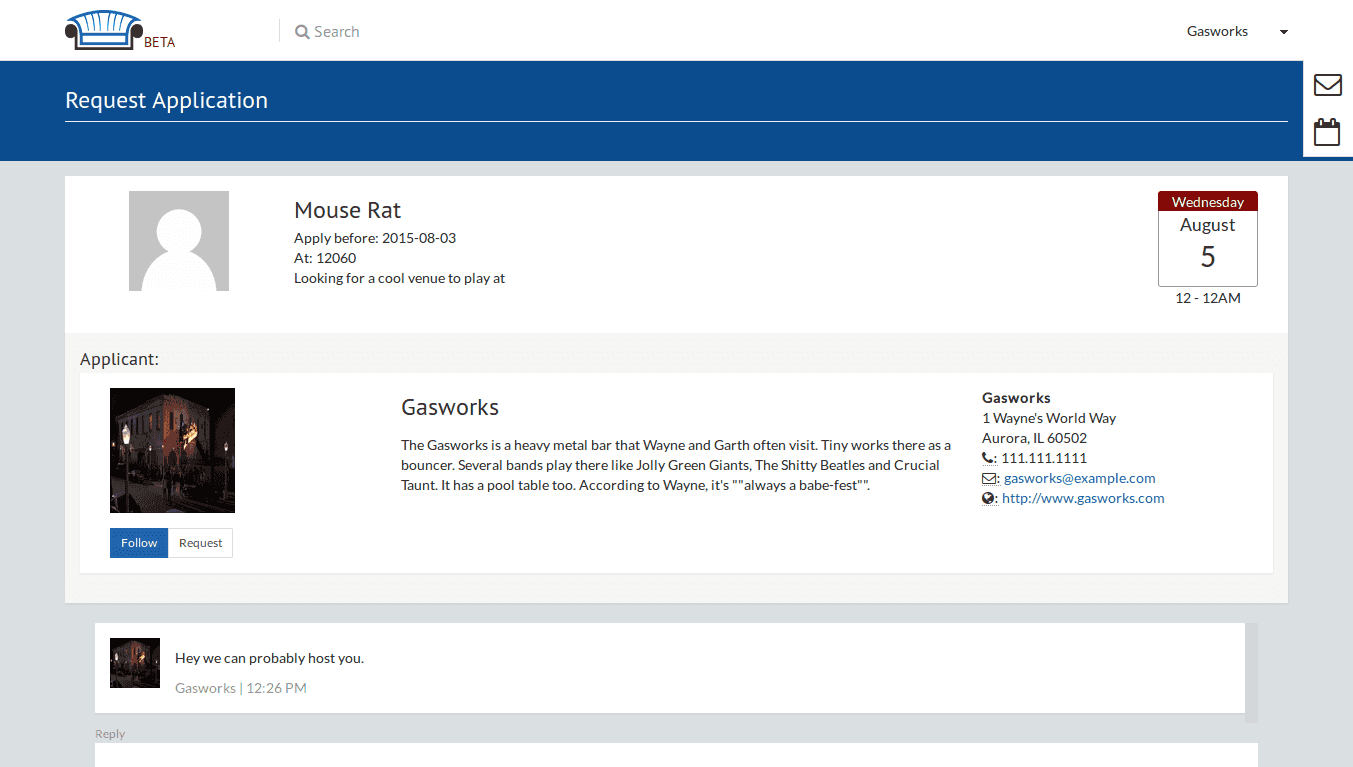The height and width of the screenshot is (767, 1353).
Task: Click the Gasworks author name under the comment
Action: pos(205,688)
